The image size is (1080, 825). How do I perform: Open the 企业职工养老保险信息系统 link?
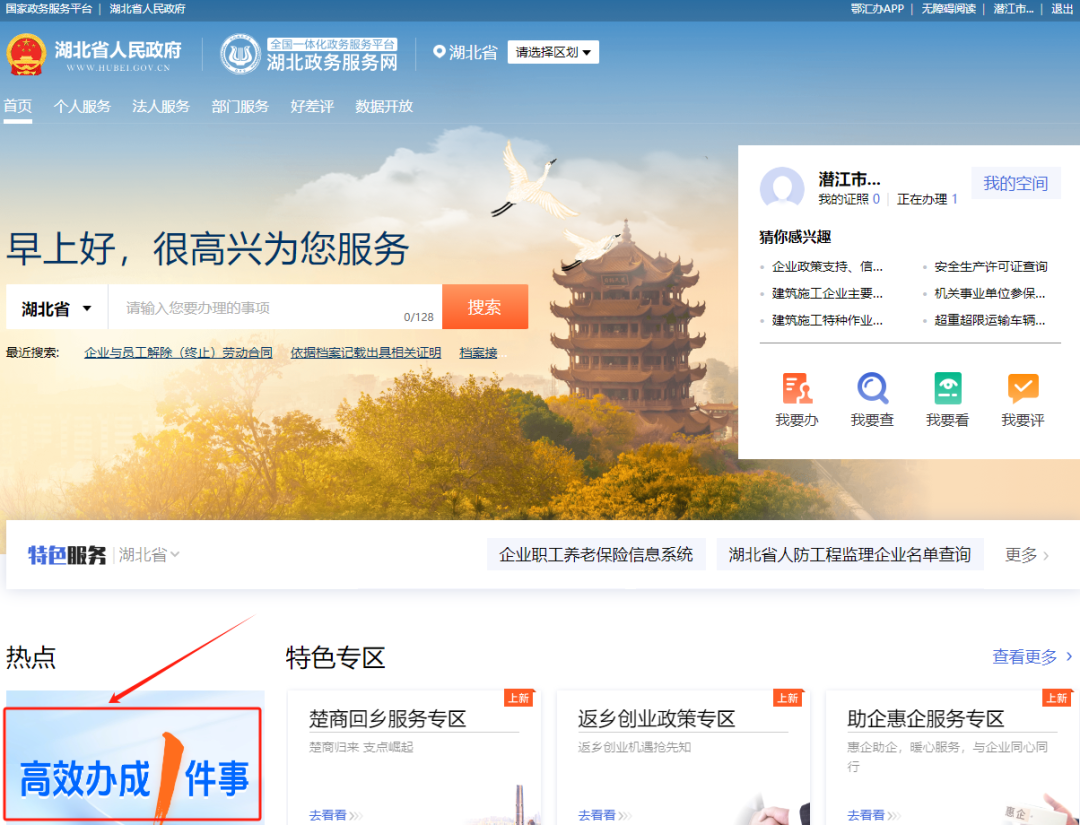[596, 554]
